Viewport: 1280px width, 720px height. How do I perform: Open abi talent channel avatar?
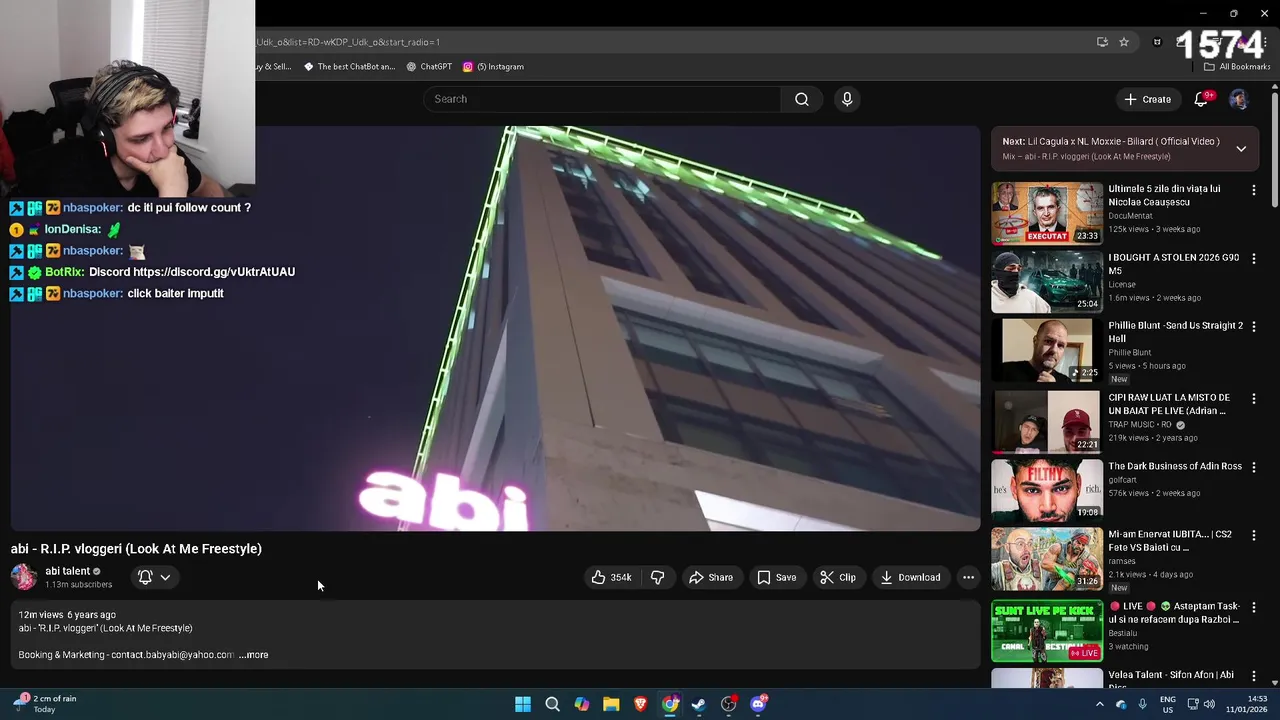[x=24, y=577]
